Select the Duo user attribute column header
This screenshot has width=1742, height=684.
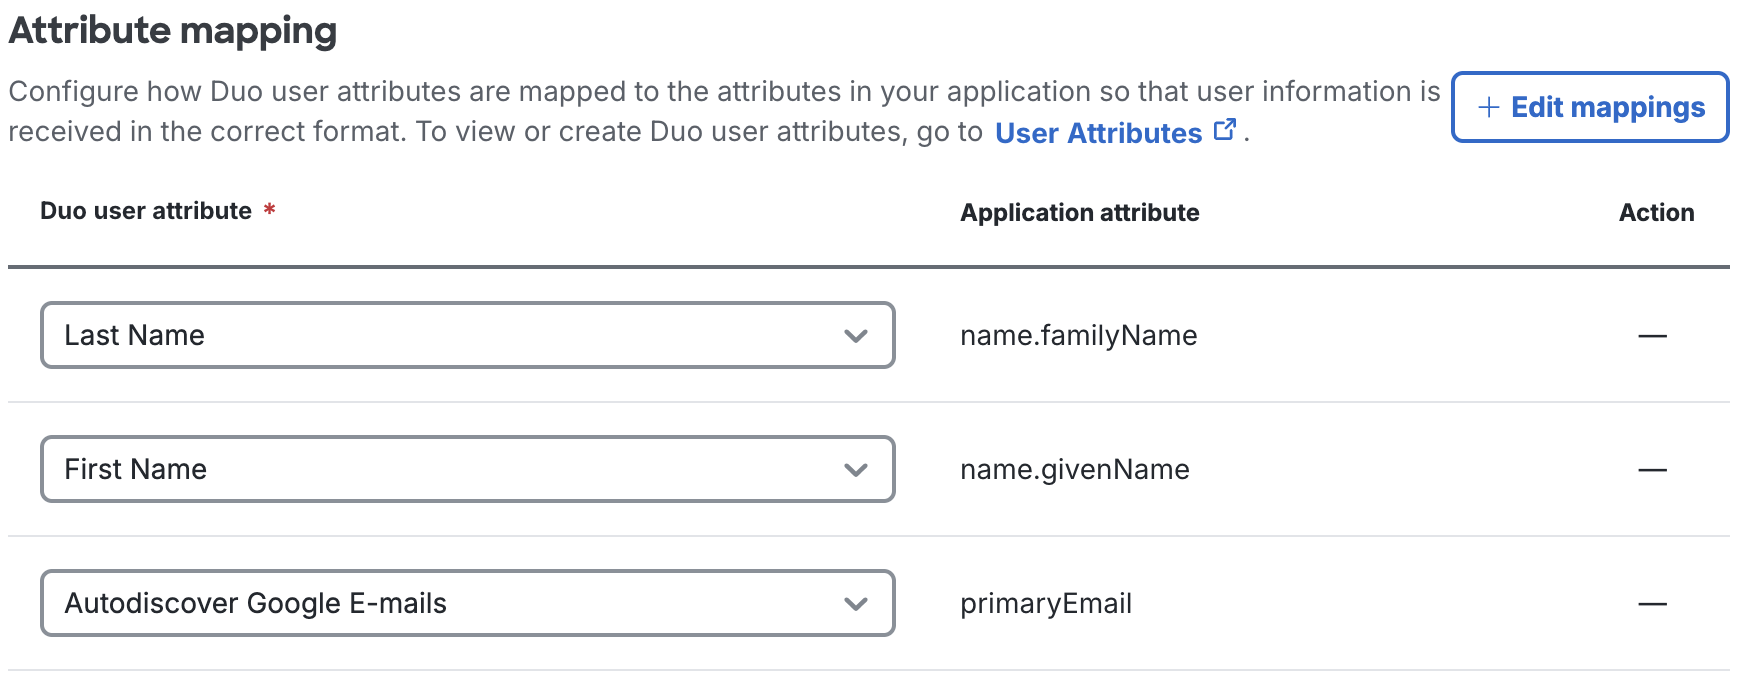click(x=146, y=211)
